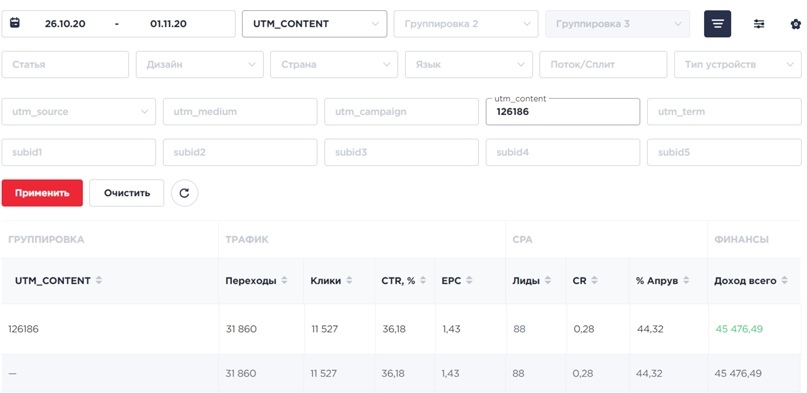The width and height of the screenshot is (807, 393).
Task: Sort by Лиды column arrows
Action: [x=548, y=281]
